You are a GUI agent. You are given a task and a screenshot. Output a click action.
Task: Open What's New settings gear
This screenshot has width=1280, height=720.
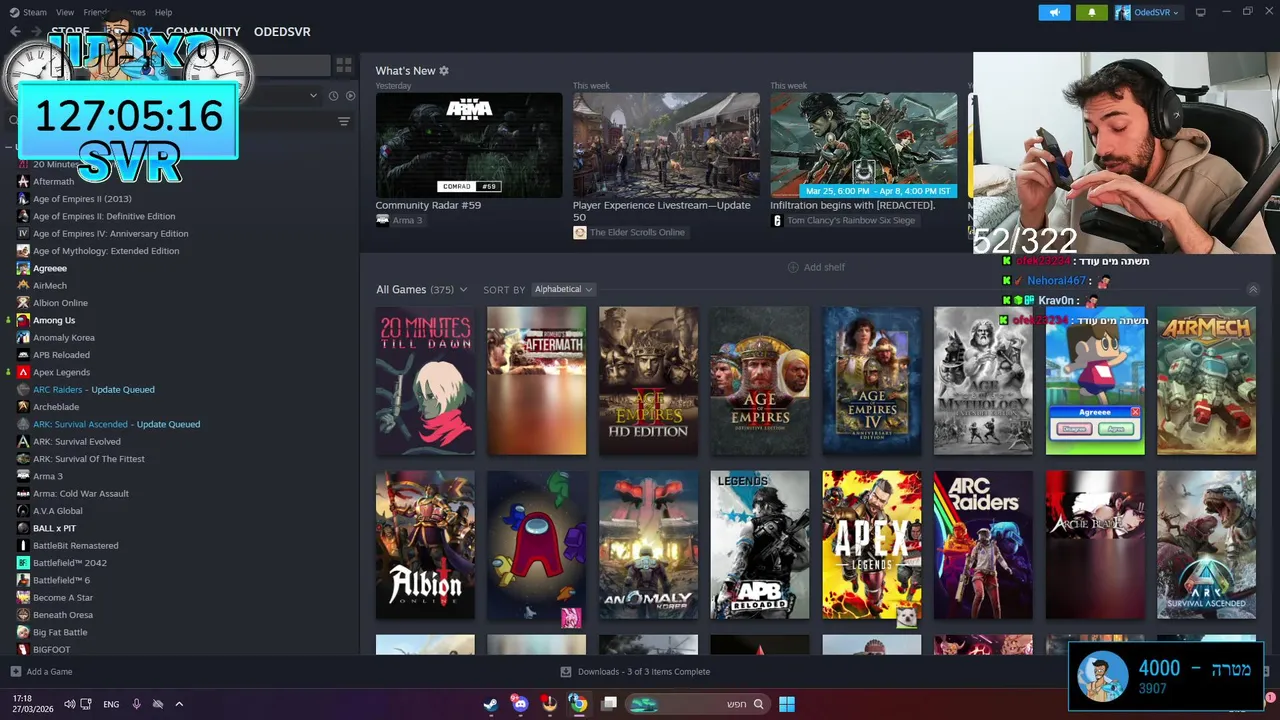444,71
